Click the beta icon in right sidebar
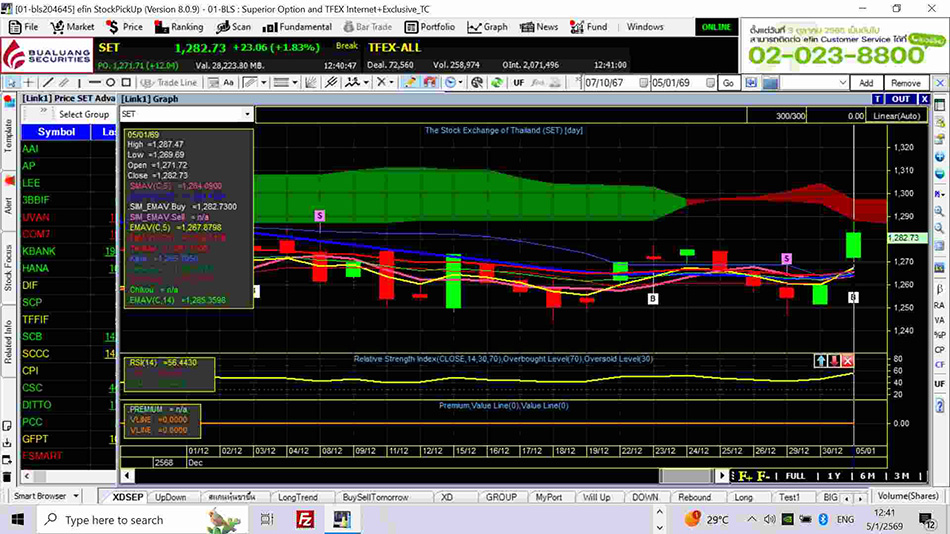 click(939, 288)
